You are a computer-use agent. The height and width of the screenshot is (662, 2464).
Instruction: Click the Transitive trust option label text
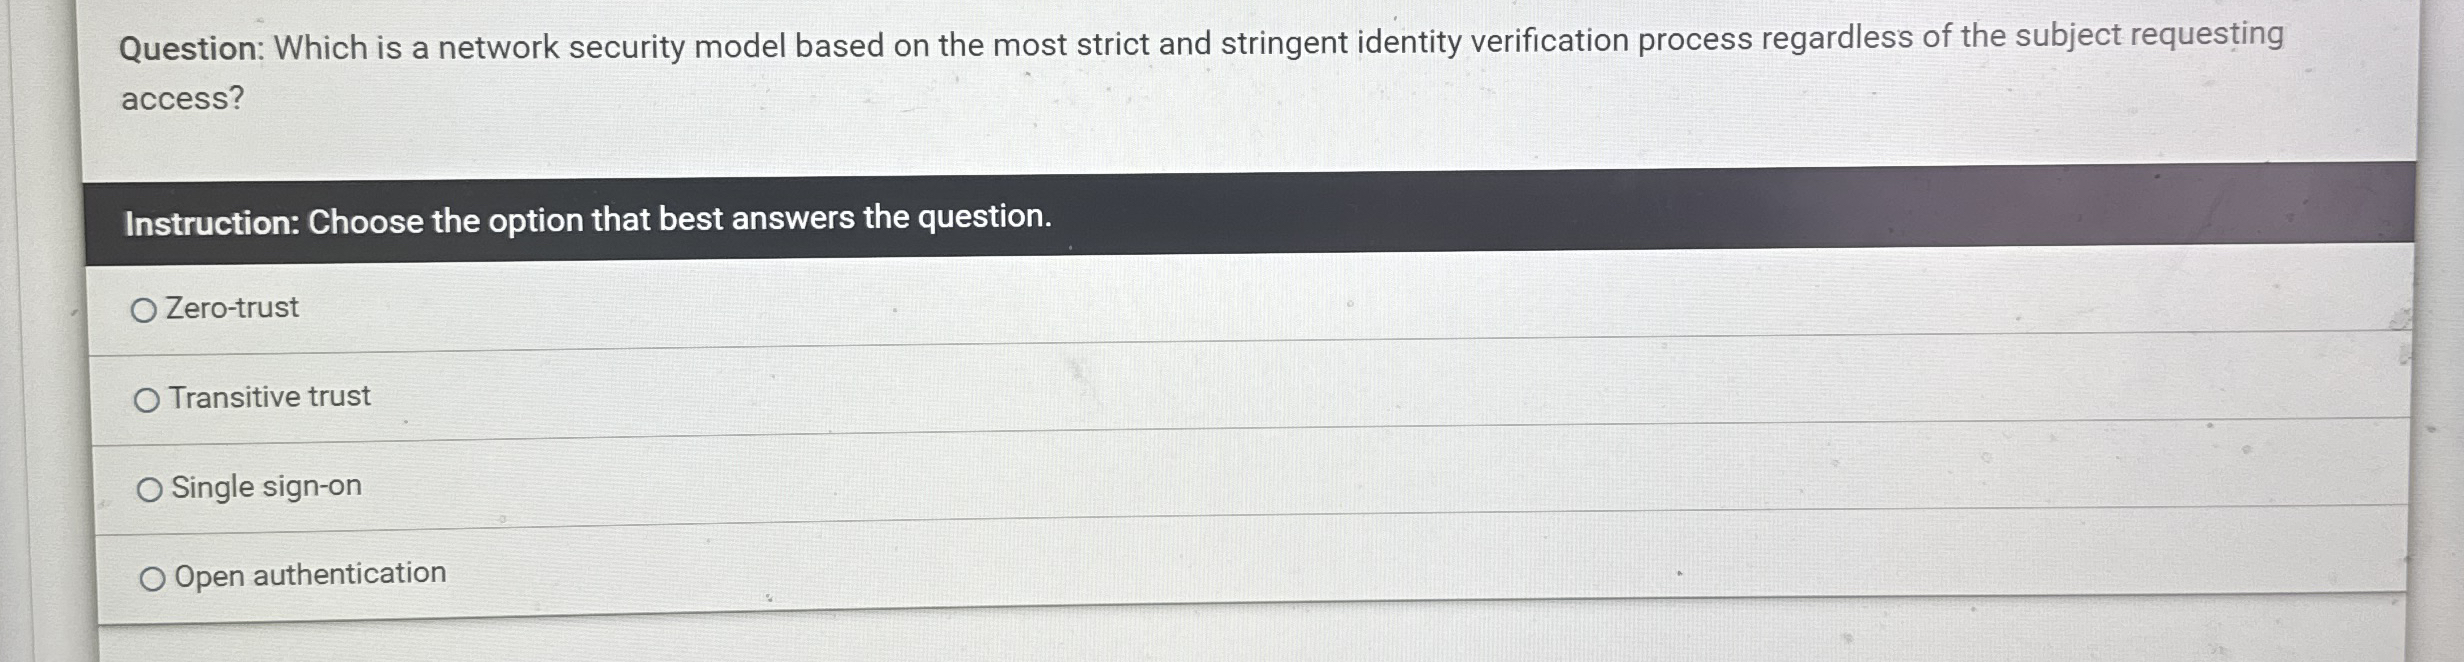coord(270,396)
